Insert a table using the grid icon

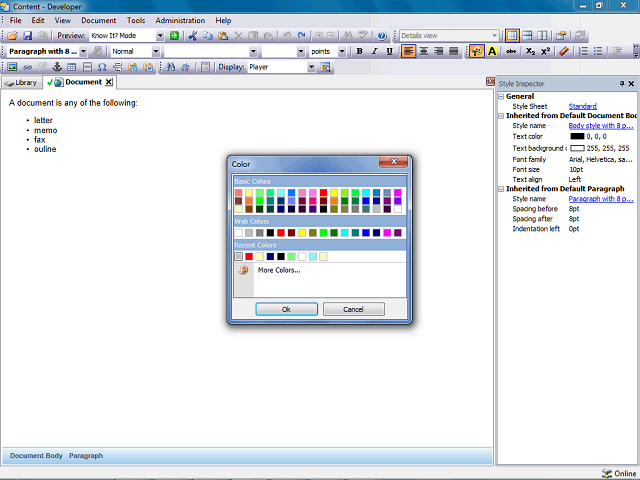71,67
